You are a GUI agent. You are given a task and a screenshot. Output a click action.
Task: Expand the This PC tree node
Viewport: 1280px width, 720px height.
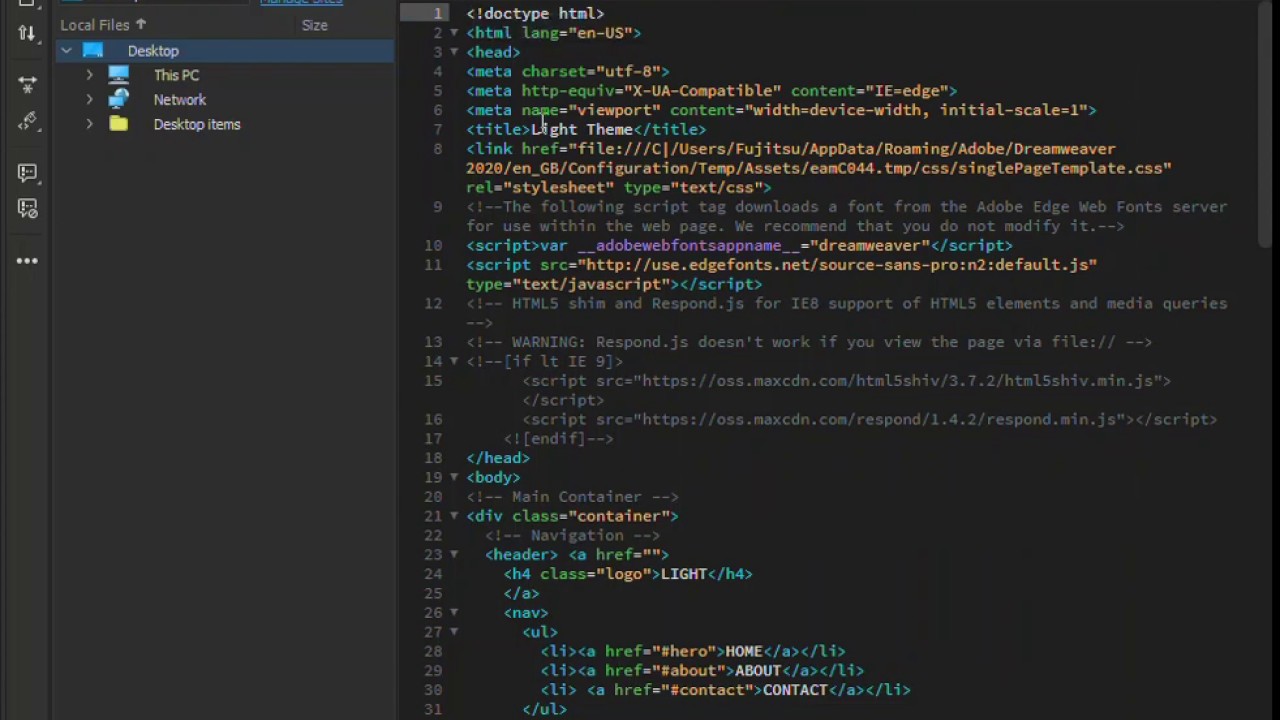pos(89,74)
